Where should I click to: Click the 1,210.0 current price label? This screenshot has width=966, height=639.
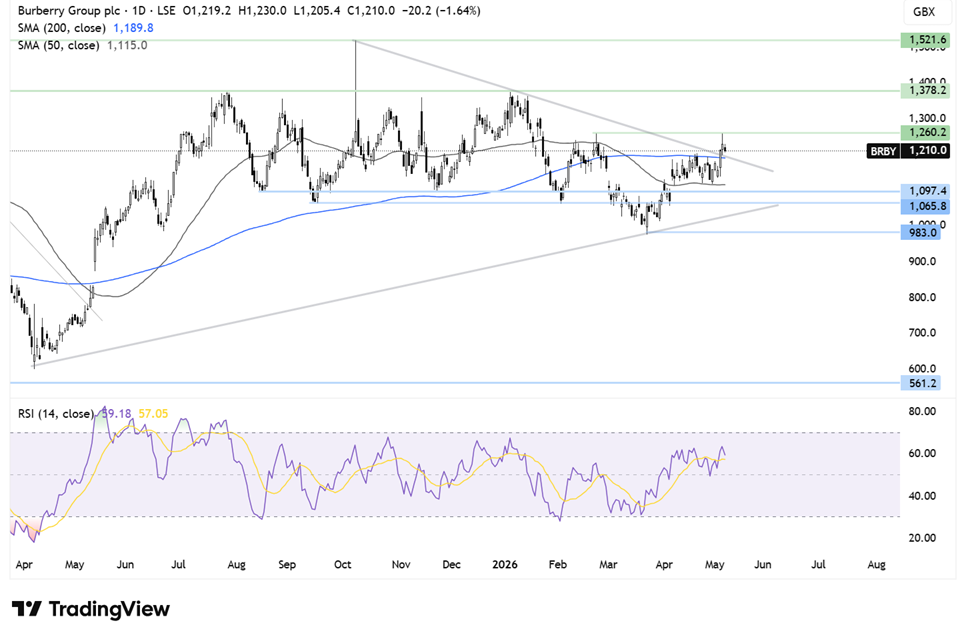click(x=925, y=150)
